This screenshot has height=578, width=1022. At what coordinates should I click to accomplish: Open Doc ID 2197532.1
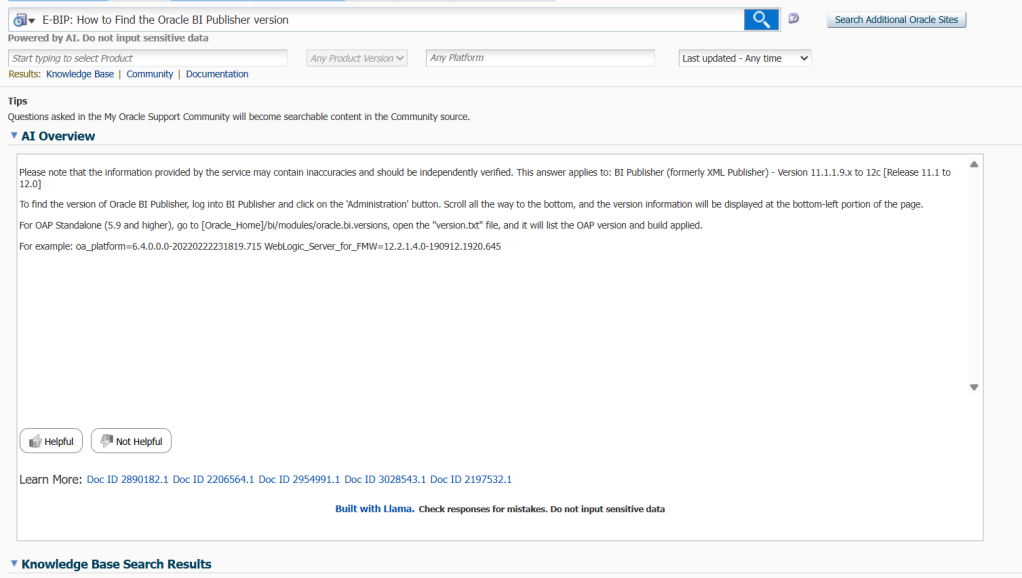471,480
